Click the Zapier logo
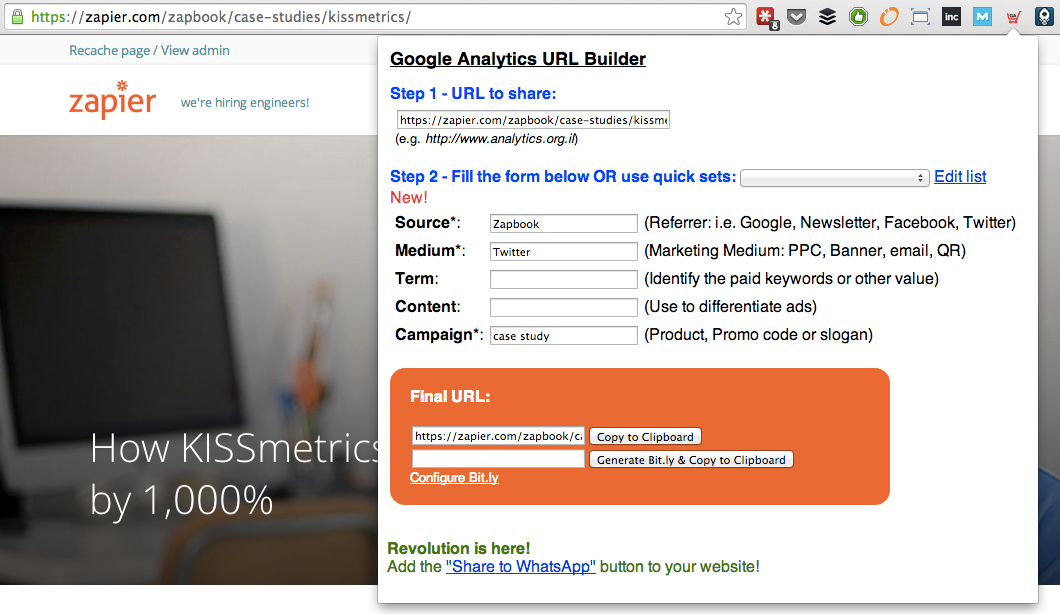 pos(112,100)
